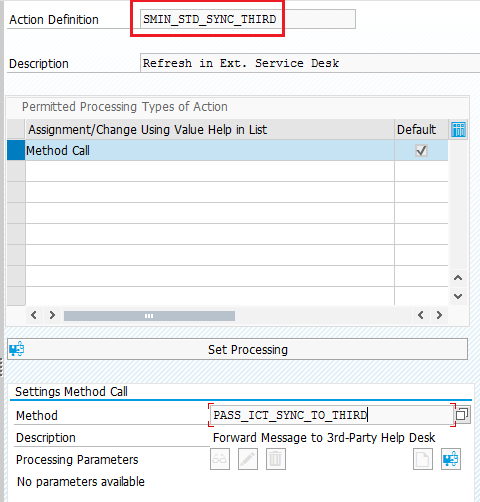Click the left arrow of horizontal scrollbar
The height and width of the screenshot is (502, 480).
pyautogui.click(x=34, y=315)
